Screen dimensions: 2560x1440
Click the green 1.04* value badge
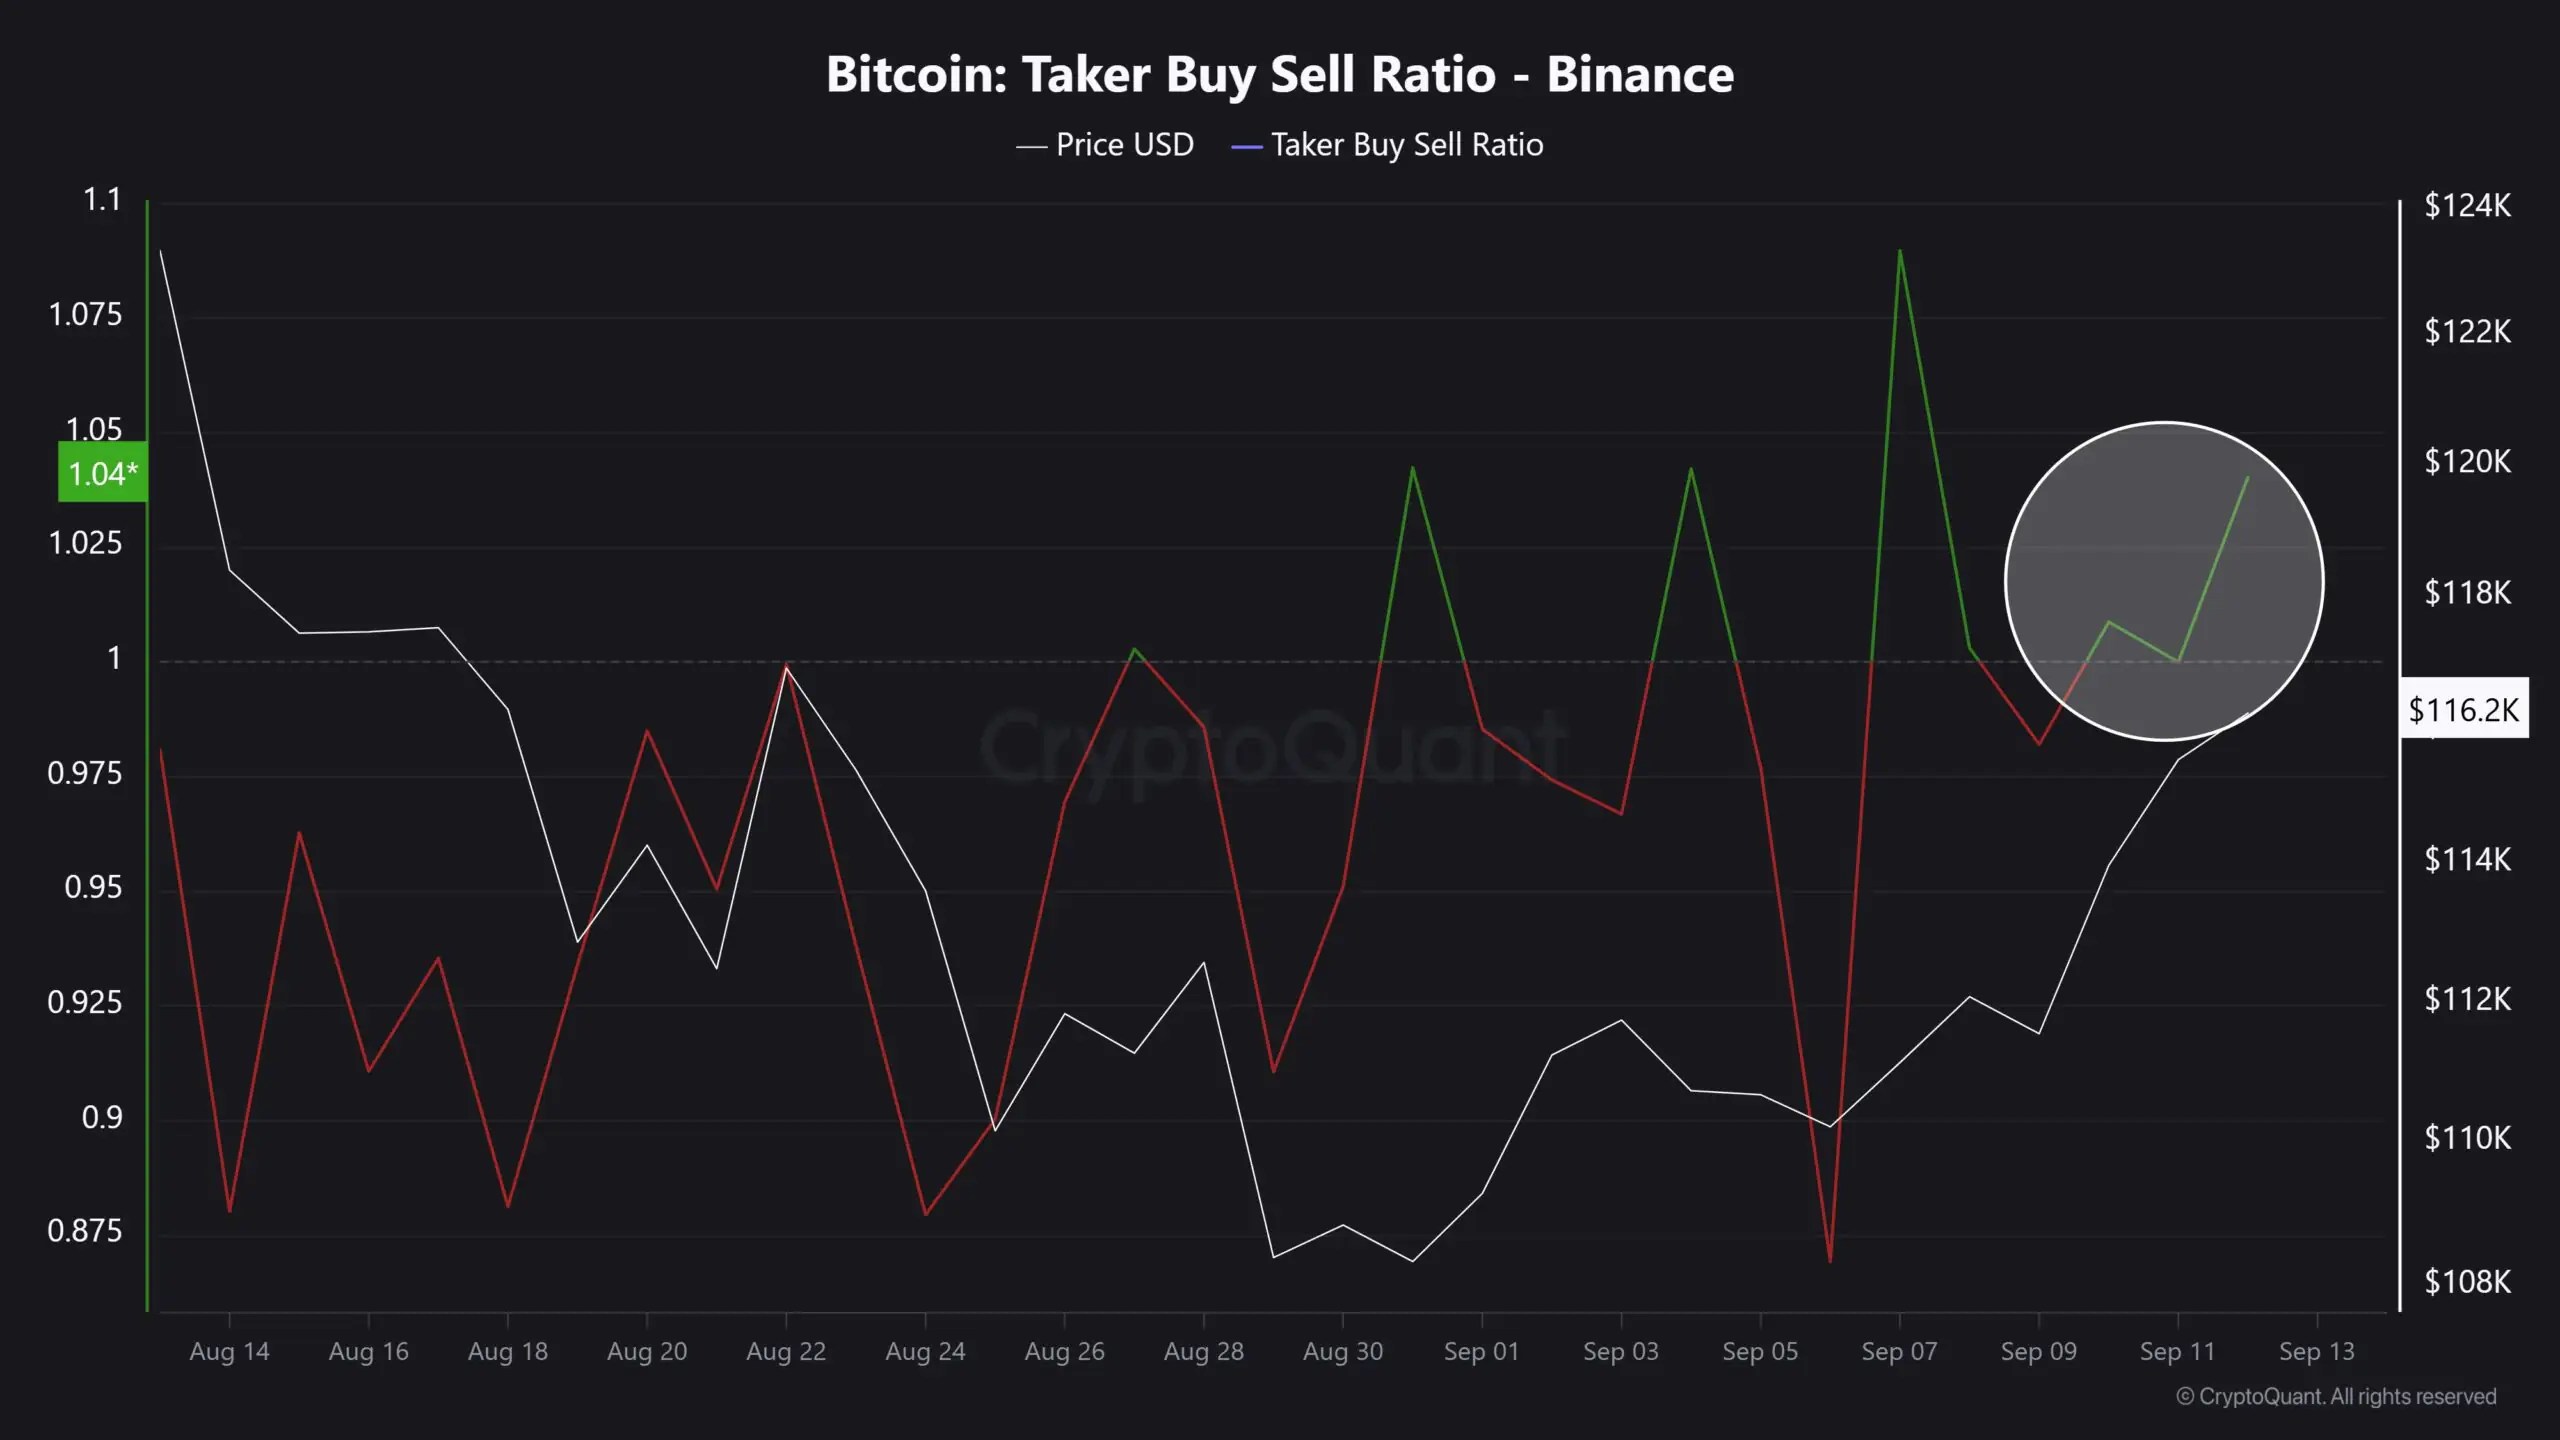pos(103,473)
